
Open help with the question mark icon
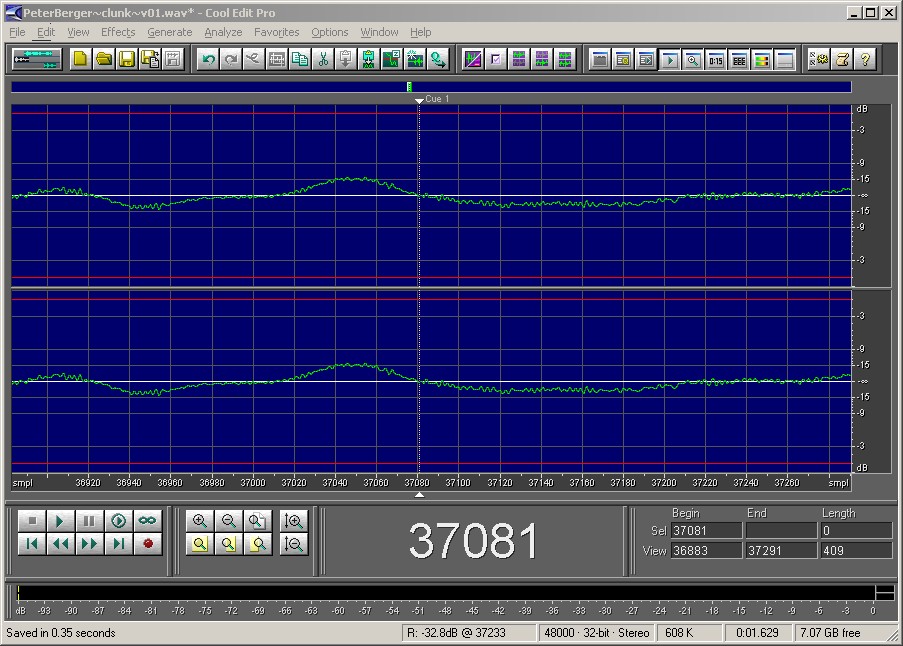[x=865, y=59]
